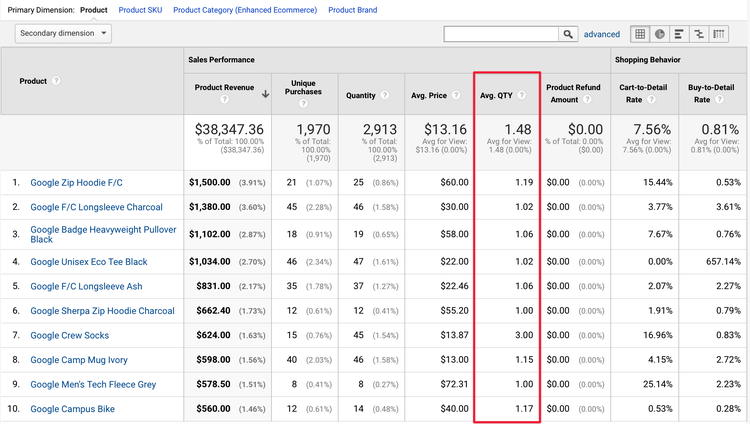Image resolution: width=750 pixels, height=424 pixels.
Task: Sort by Unique Purchases column
Action: pyautogui.click(x=303, y=87)
